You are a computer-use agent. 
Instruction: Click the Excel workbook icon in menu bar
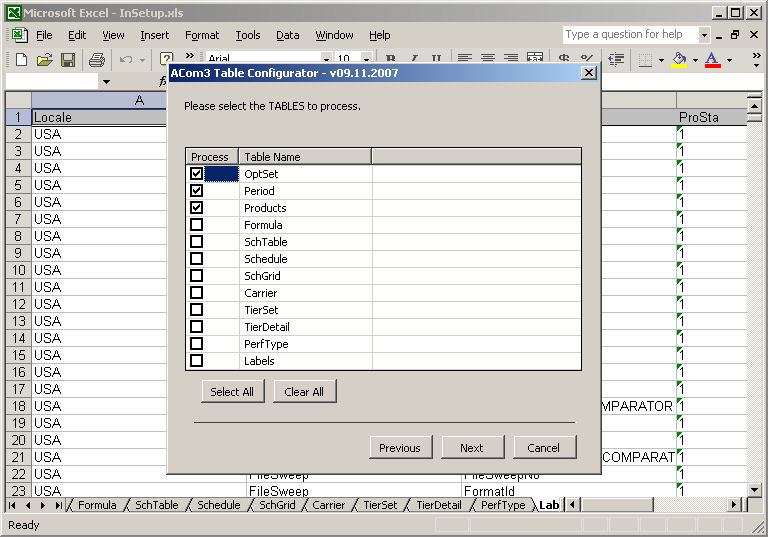pos(19,34)
